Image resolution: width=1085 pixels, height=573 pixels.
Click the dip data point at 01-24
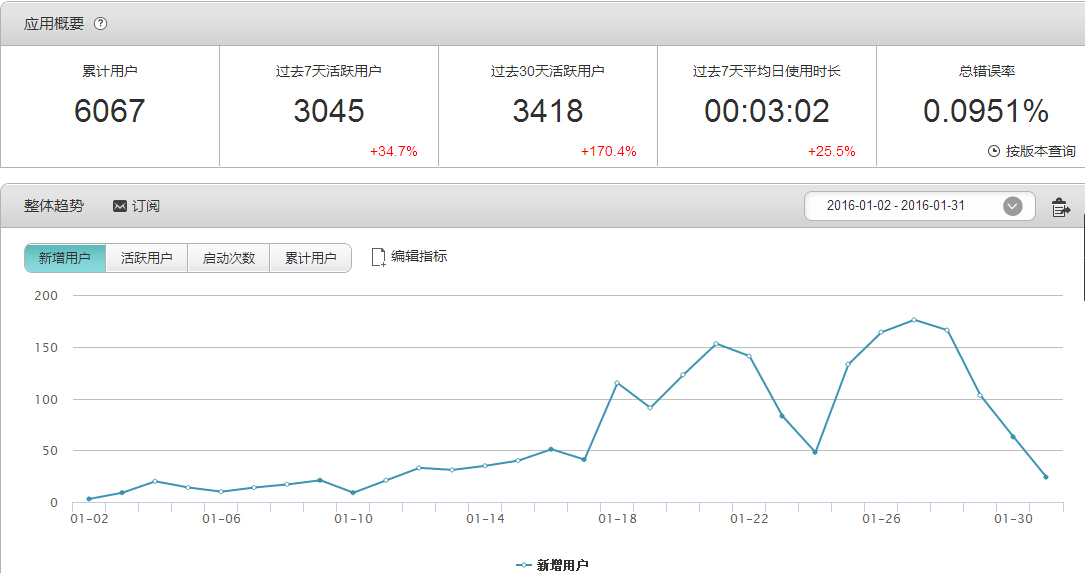click(815, 452)
